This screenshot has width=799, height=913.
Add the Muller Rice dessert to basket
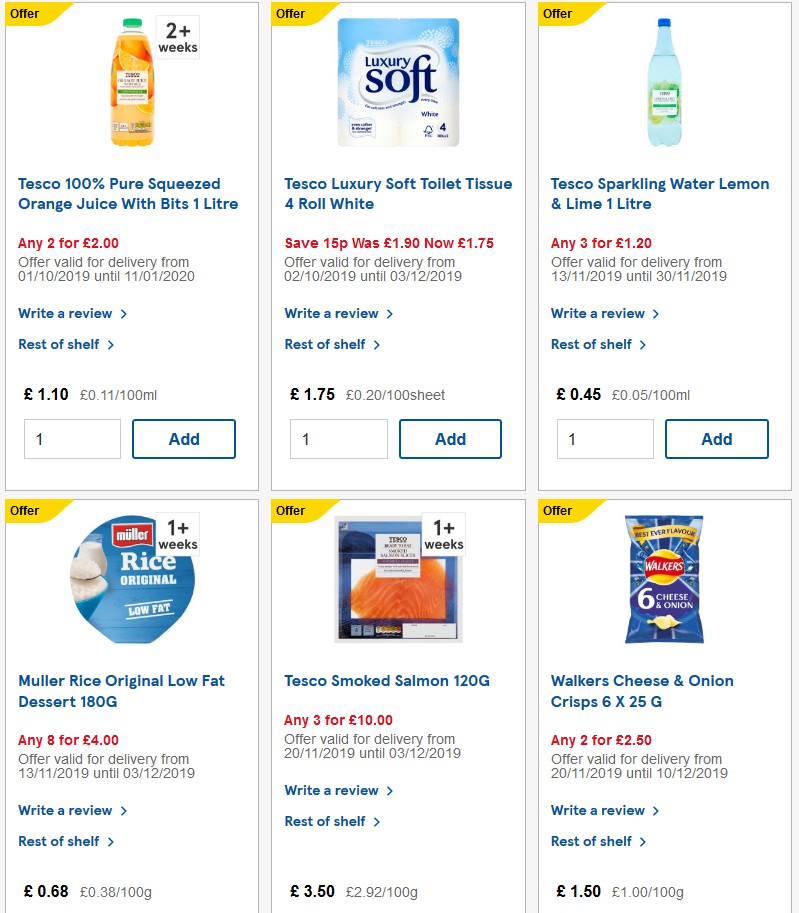pyautogui.click(x=184, y=911)
